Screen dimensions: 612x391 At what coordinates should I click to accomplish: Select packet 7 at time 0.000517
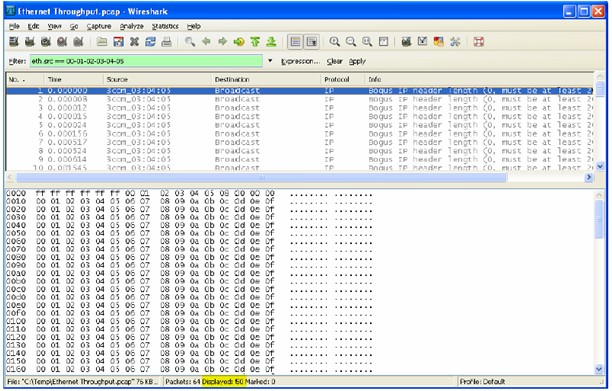click(299, 142)
